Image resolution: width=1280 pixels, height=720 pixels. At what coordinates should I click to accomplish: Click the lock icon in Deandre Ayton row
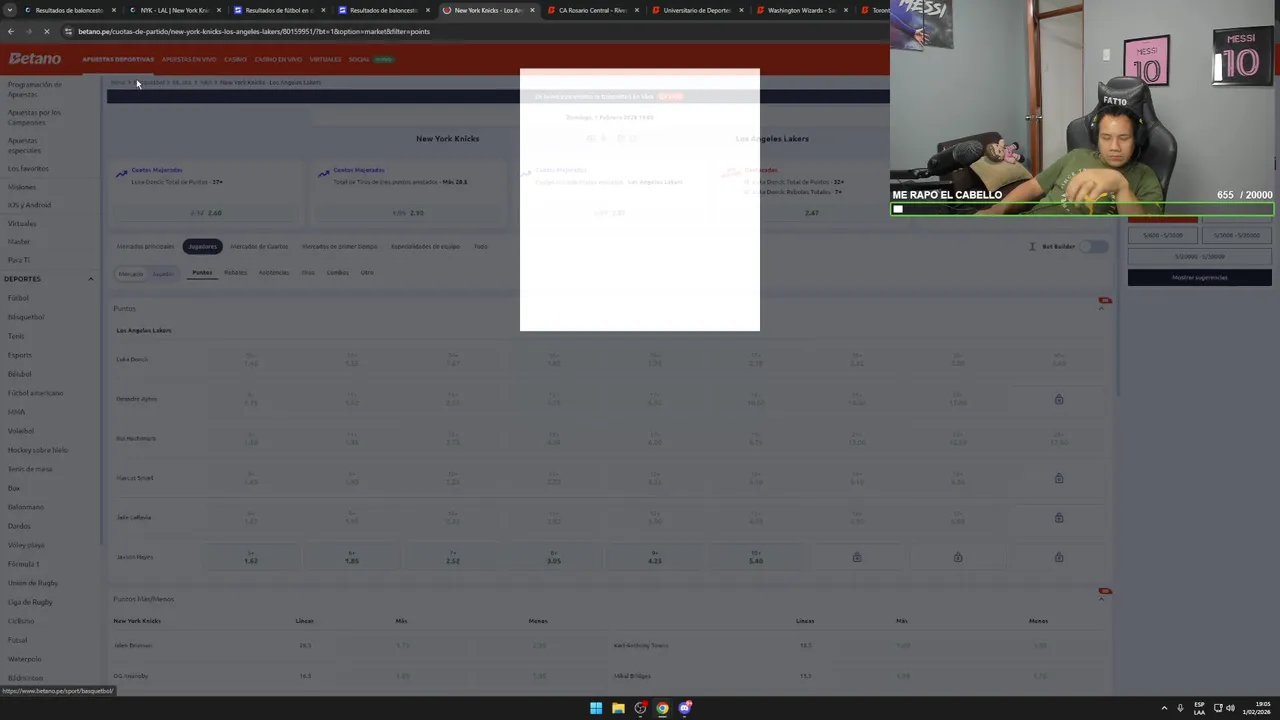tap(1059, 399)
